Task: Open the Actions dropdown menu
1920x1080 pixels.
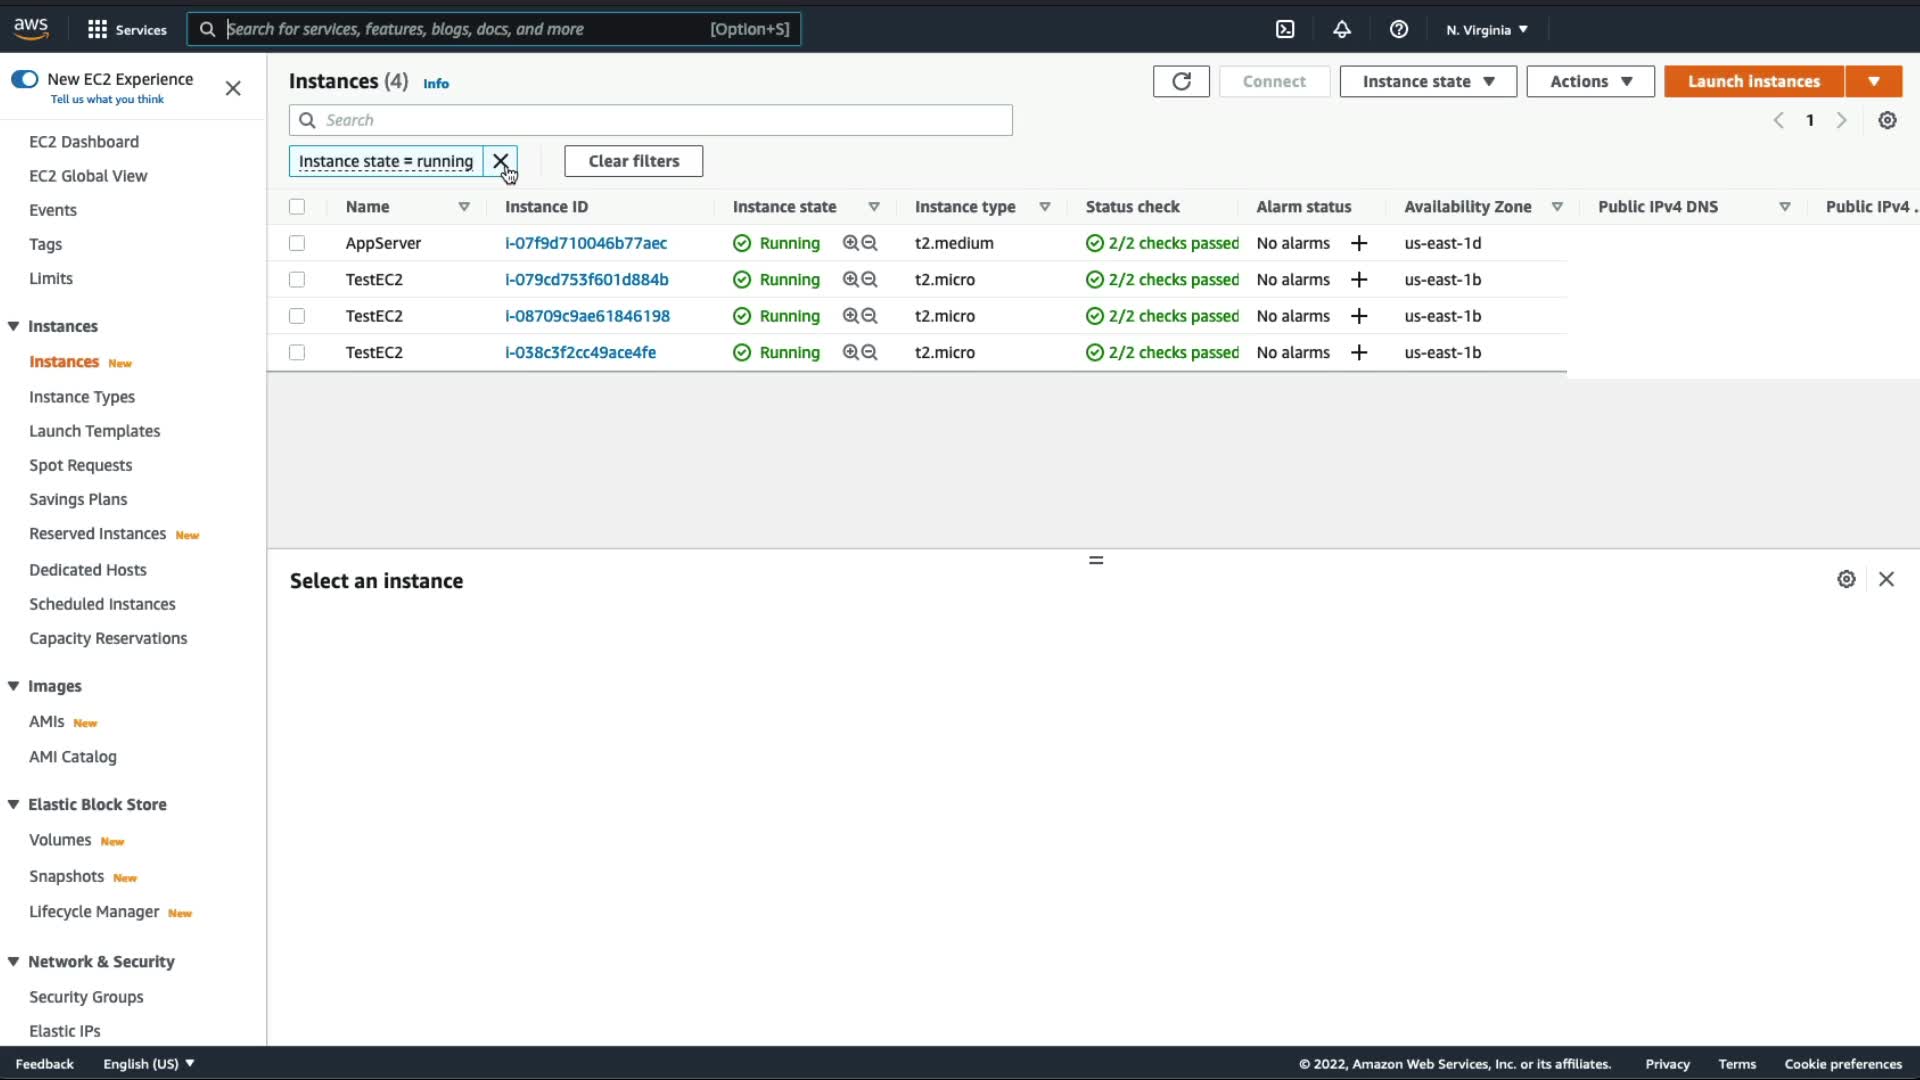Action: point(1590,81)
